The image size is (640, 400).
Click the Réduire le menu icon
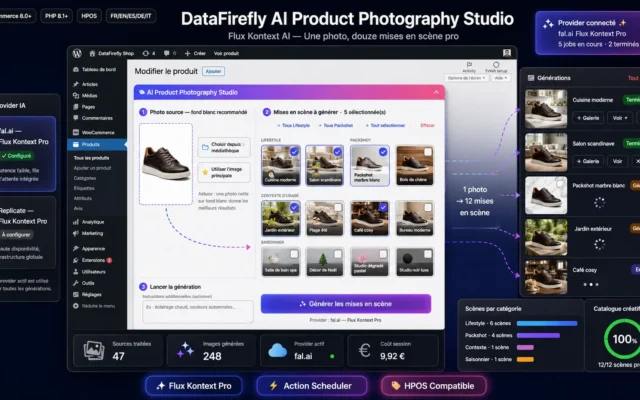click(x=76, y=306)
